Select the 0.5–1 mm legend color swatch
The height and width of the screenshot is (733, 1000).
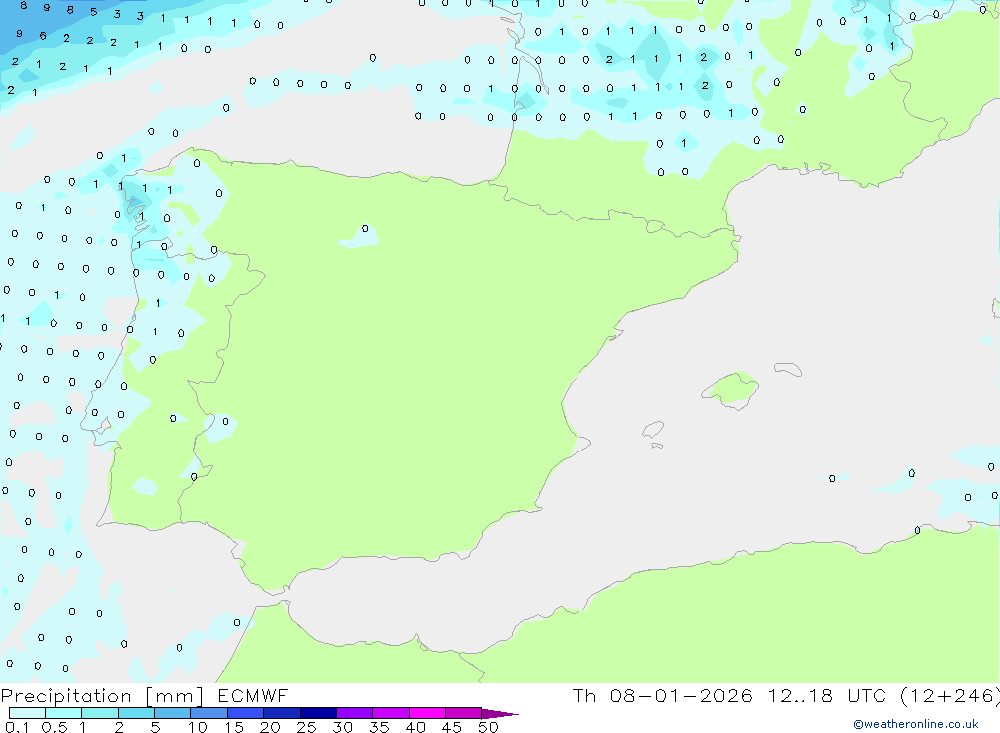pyautogui.click(x=64, y=713)
